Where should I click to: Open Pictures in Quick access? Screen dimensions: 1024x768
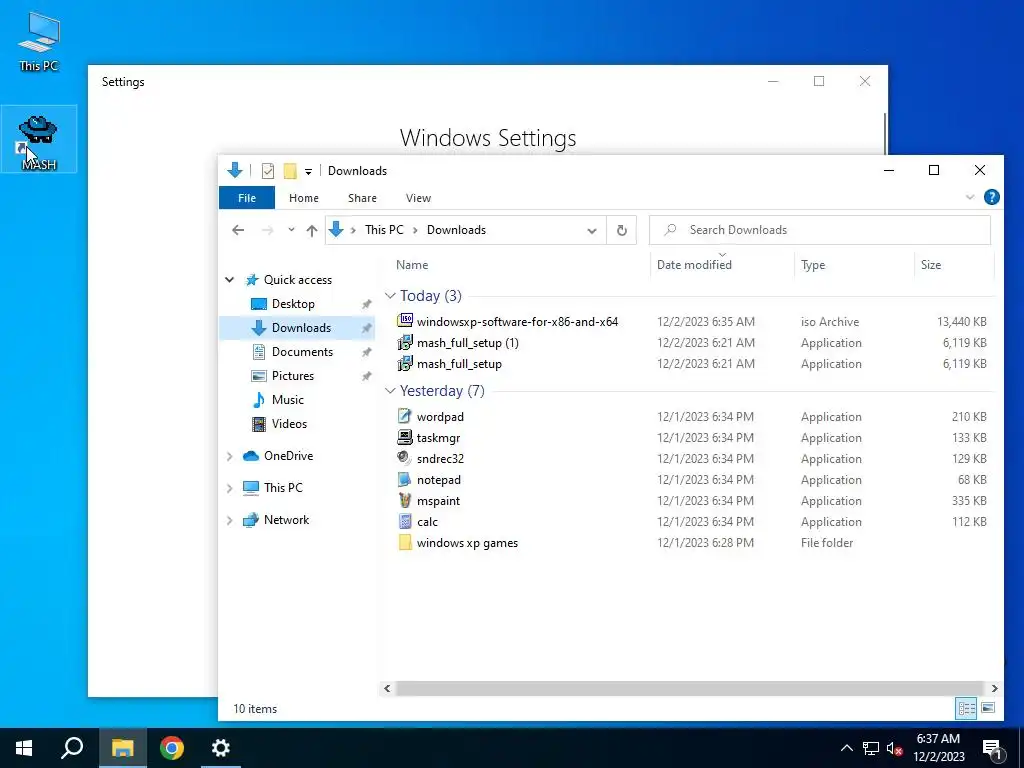tap(293, 376)
